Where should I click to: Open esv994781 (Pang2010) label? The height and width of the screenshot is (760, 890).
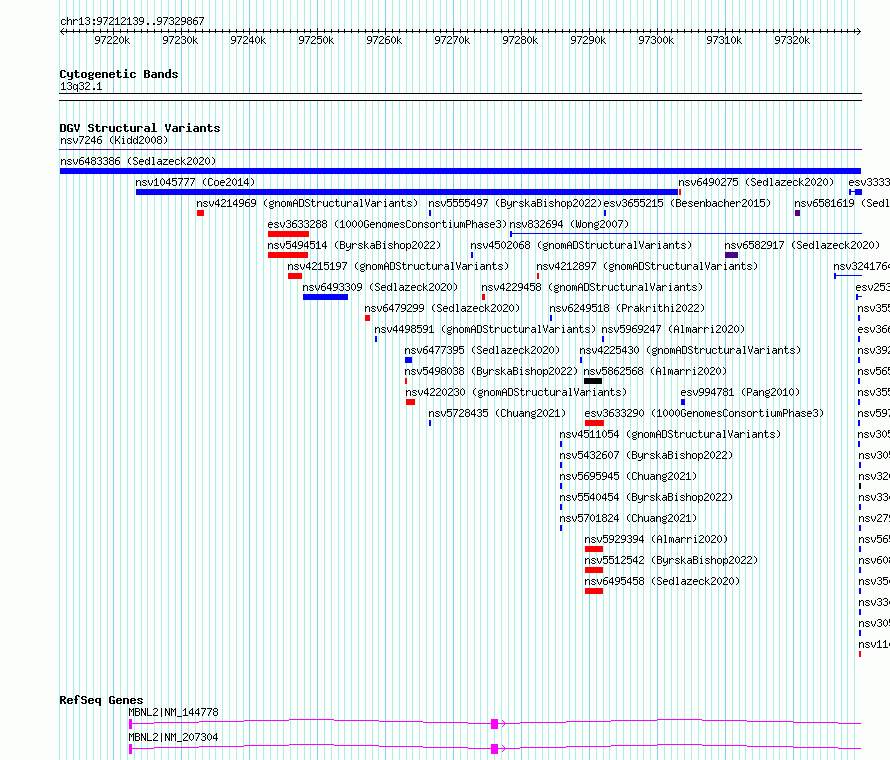(740, 392)
